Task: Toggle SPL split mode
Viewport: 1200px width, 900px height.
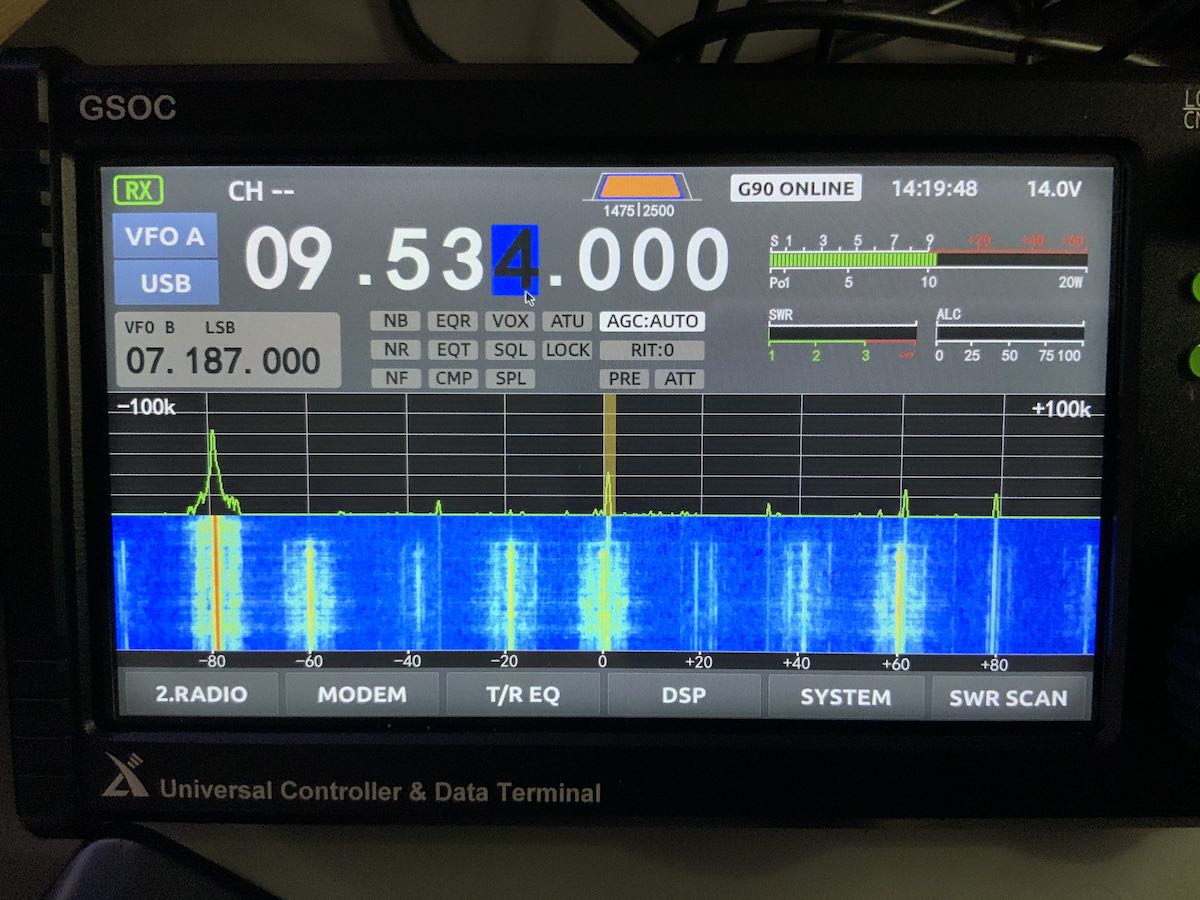Action: 510,379
